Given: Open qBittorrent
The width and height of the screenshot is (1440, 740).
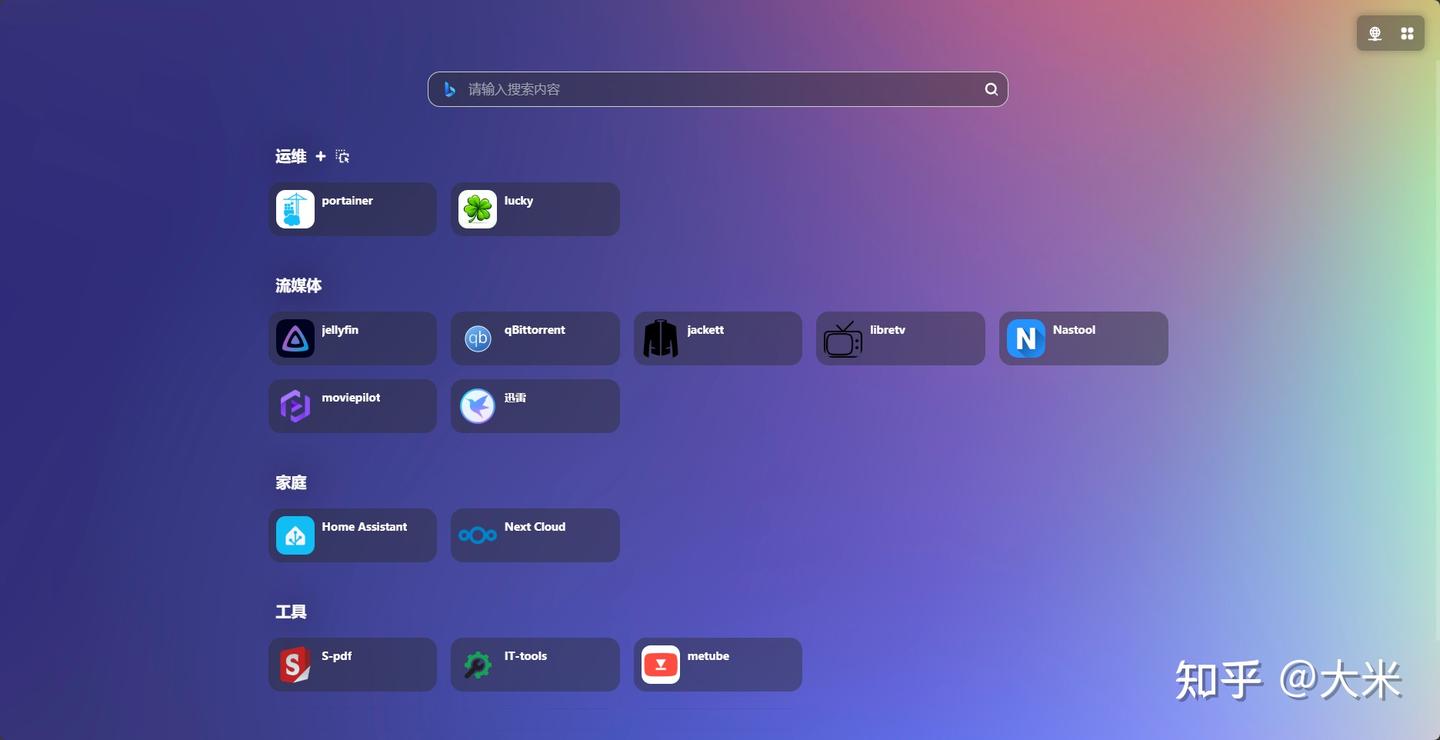Looking at the screenshot, I should click(535, 338).
